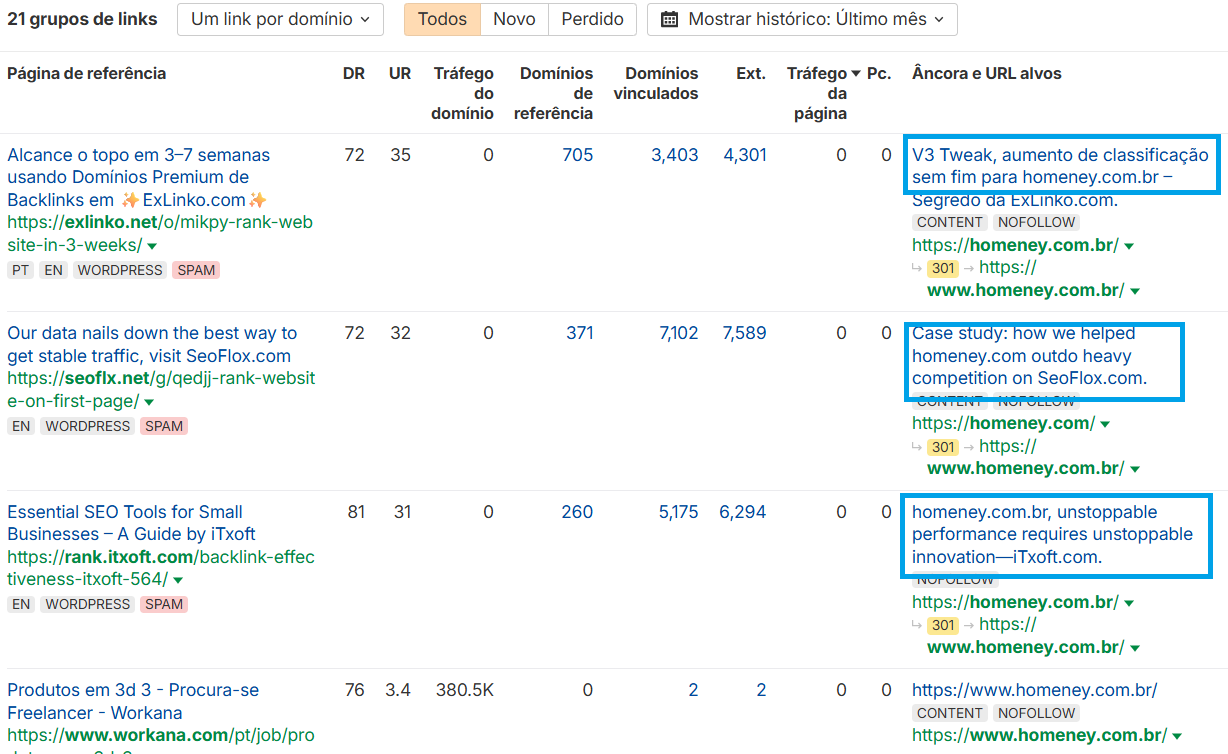This screenshot has height=754, width=1228.
Task: Switch to the Novo filter tab
Action: coord(514,19)
